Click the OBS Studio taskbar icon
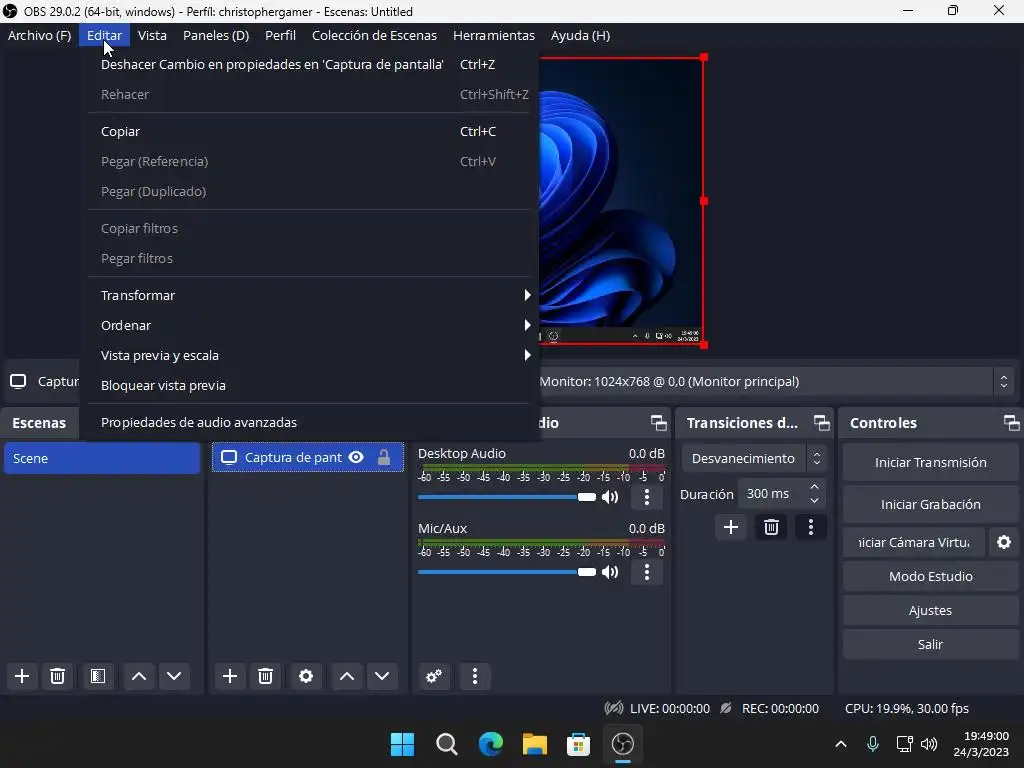 pos(622,744)
